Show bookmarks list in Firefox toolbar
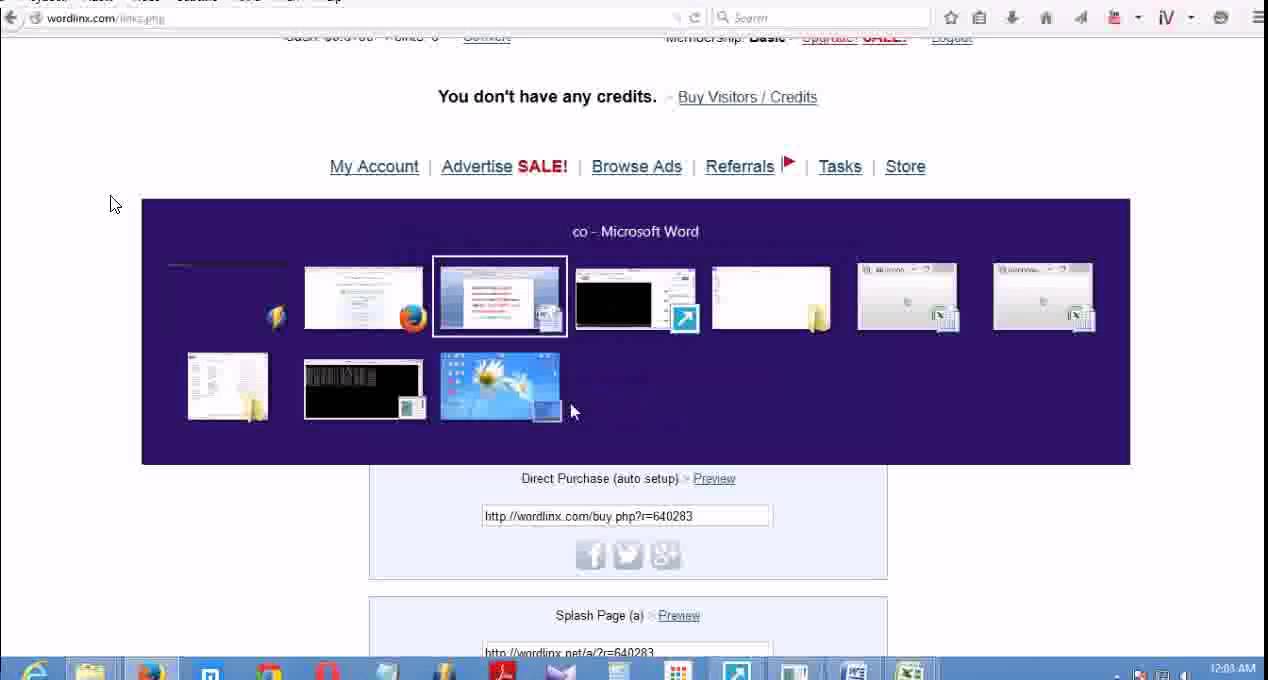The height and width of the screenshot is (680, 1268). (x=979, y=18)
